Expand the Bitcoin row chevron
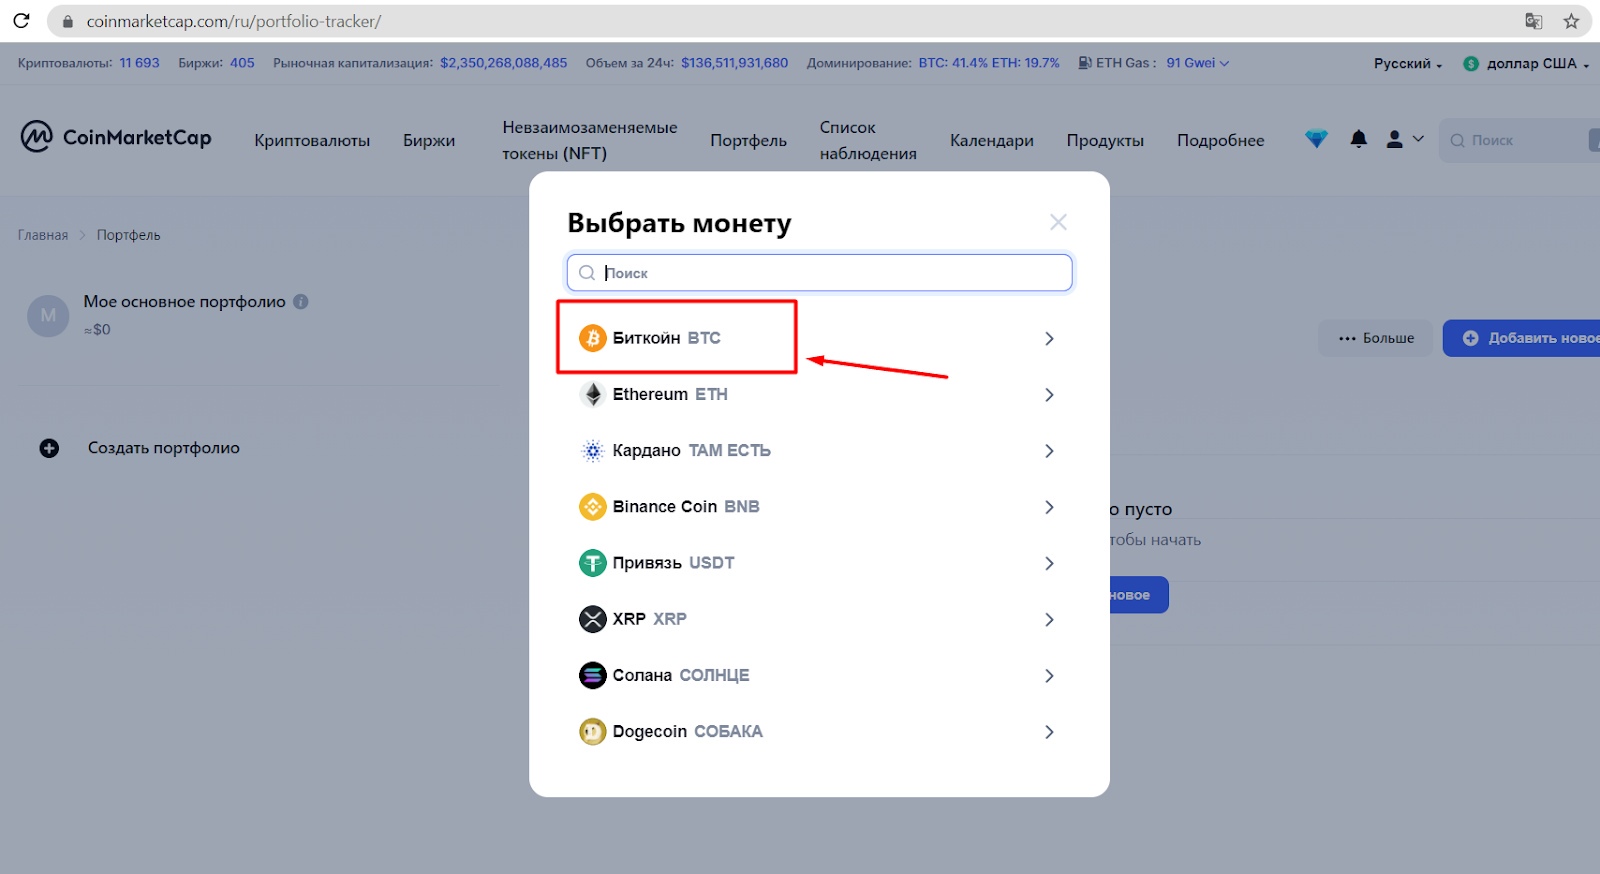This screenshot has height=874, width=1600. [1049, 338]
